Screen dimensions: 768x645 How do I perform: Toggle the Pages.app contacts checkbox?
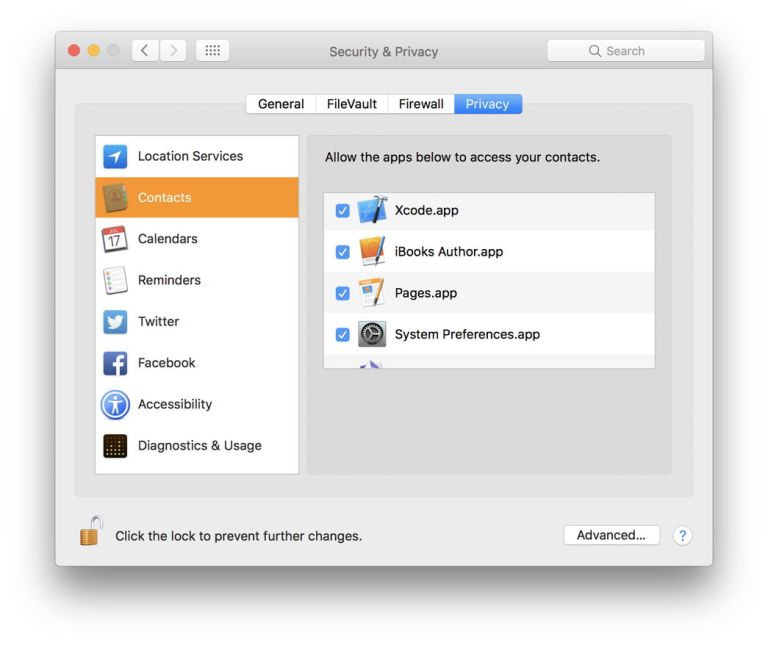click(x=342, y=293)
